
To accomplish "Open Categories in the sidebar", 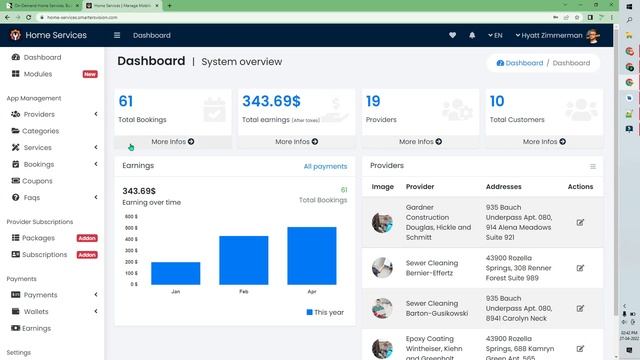I will (x=40, y=131).
